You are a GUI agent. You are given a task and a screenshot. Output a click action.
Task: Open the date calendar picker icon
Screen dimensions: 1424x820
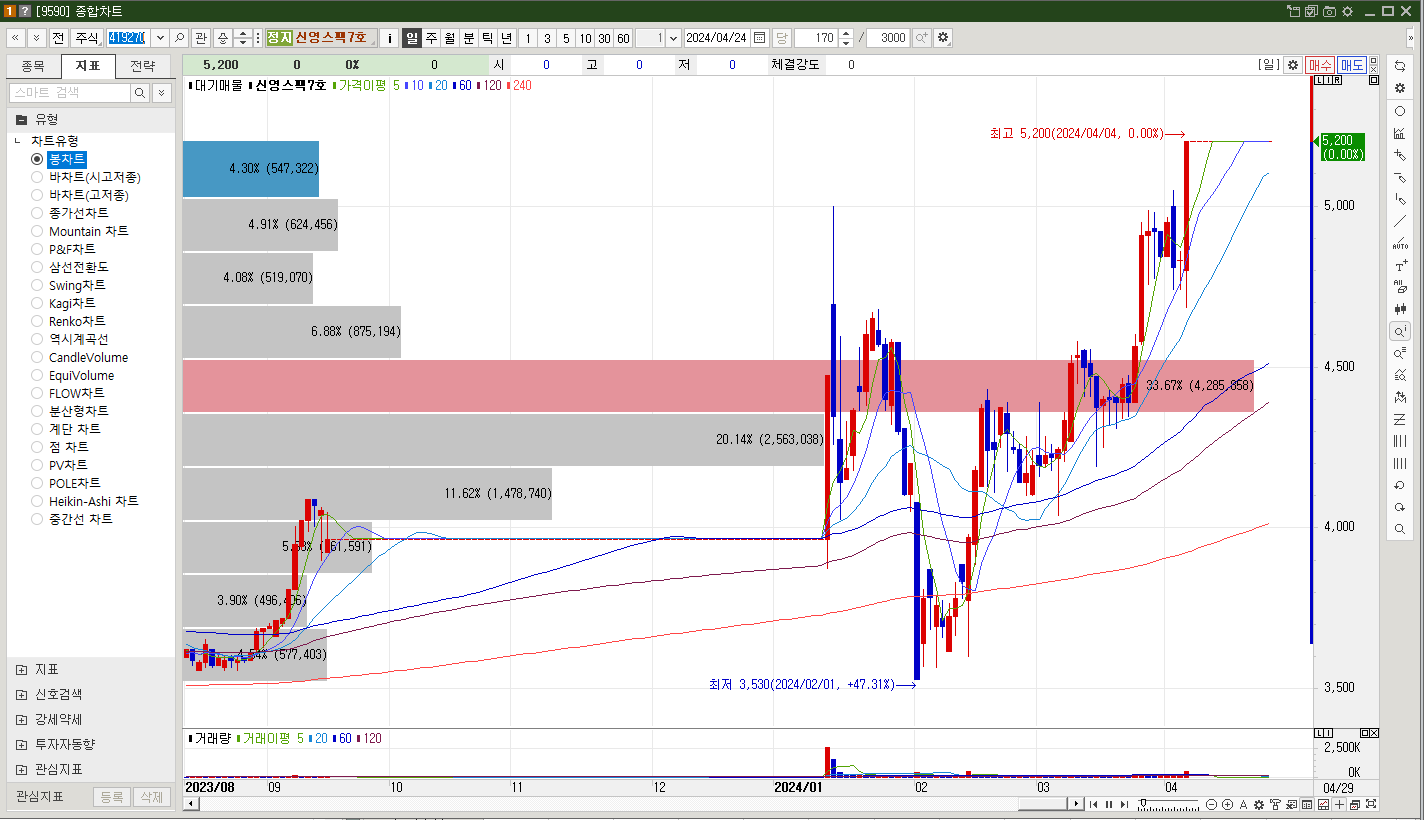click(759, 38)
